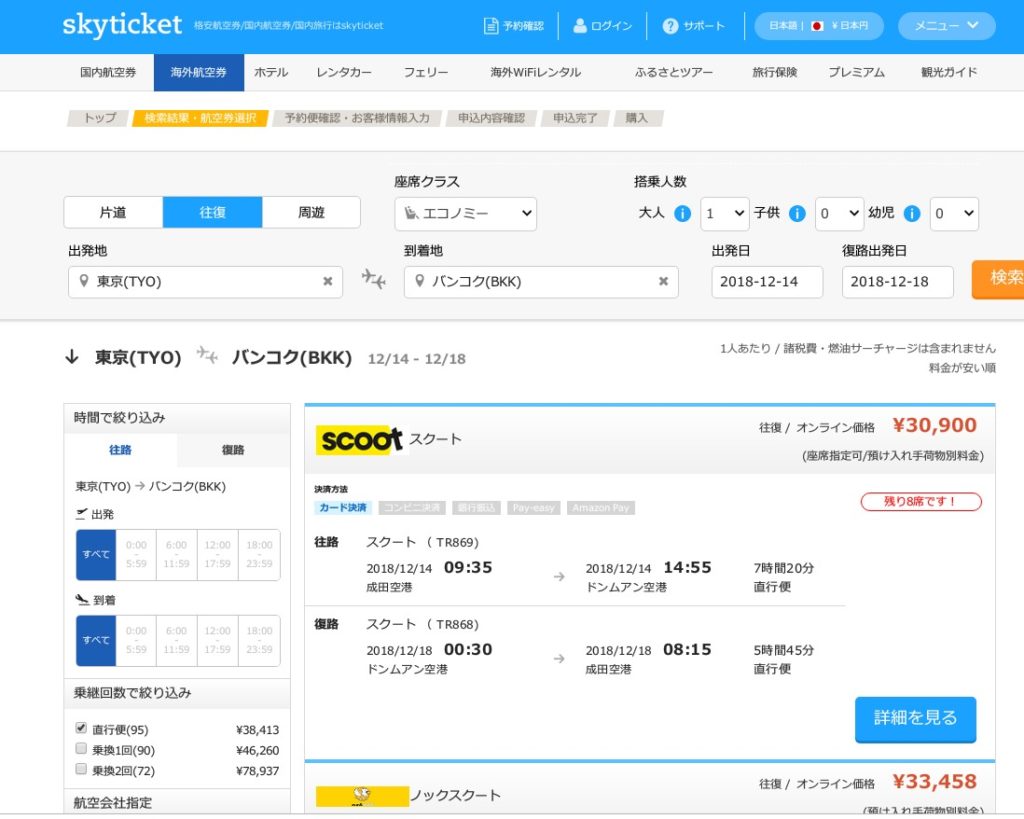Image resolution: width=1024 pixels, height=819 pixels.
Task: Open the 予約確認 booking confirmation icon
Action: coord(490,25)
